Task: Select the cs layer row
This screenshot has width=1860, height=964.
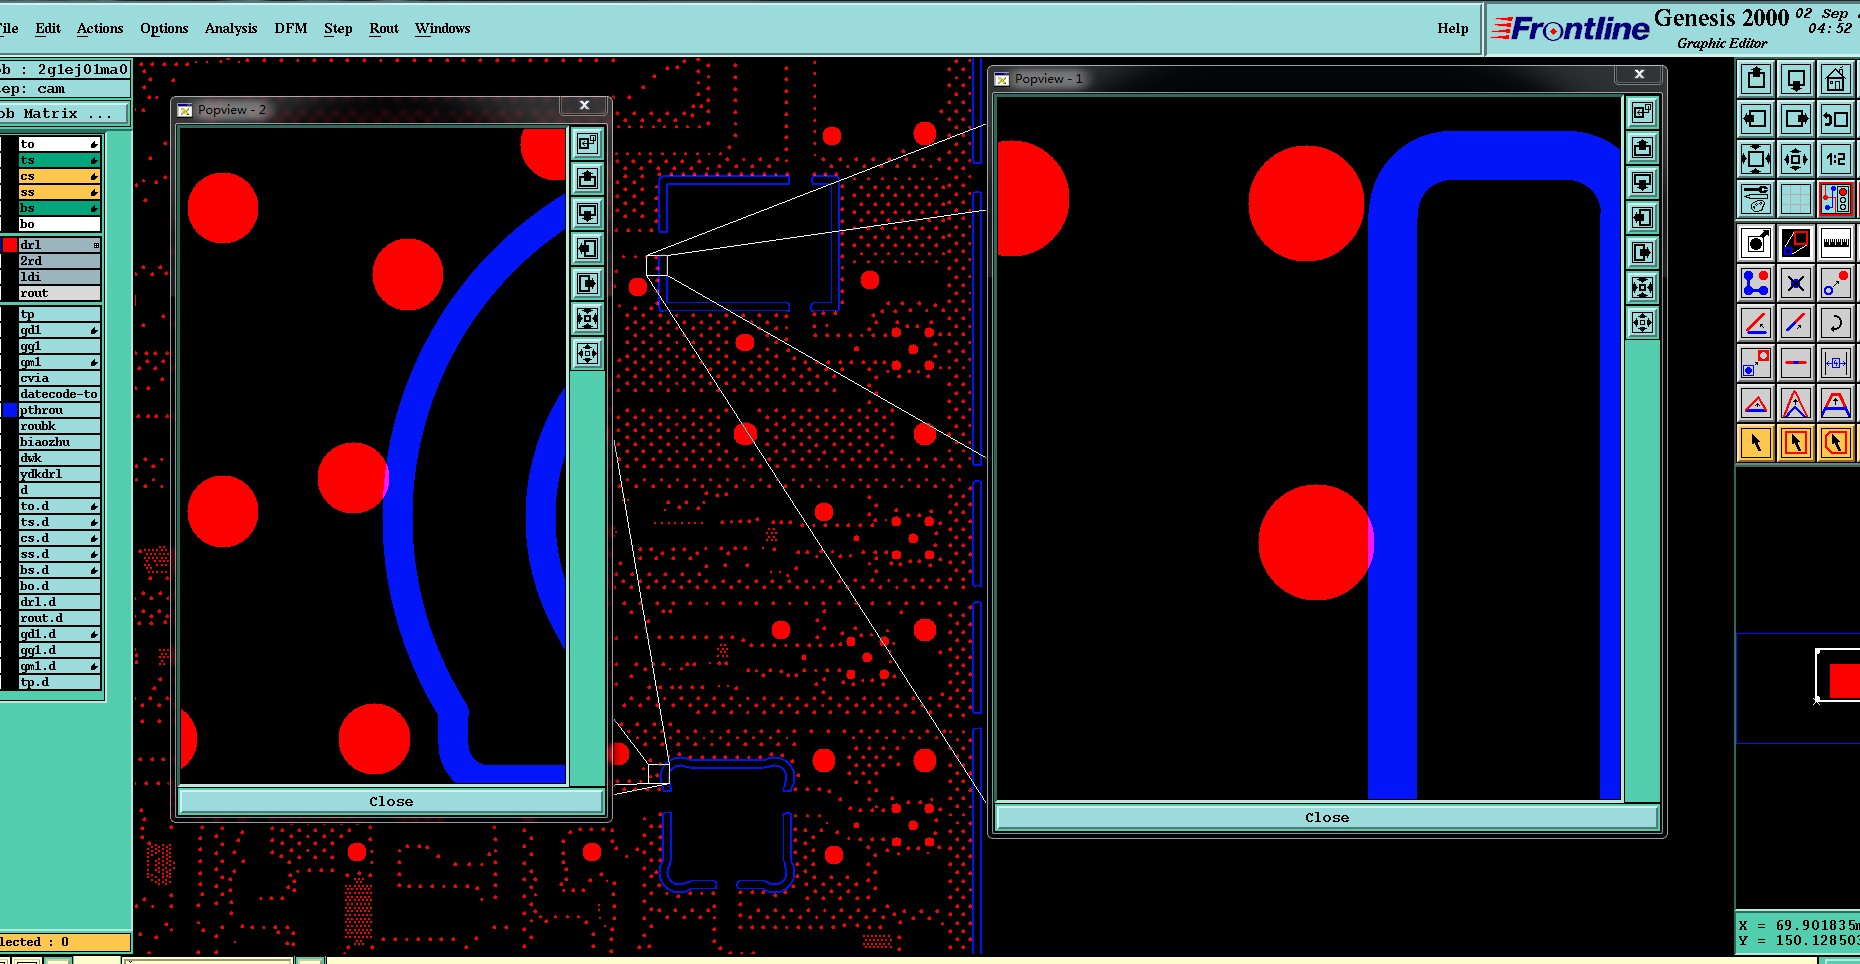Action: click(60, 176)
